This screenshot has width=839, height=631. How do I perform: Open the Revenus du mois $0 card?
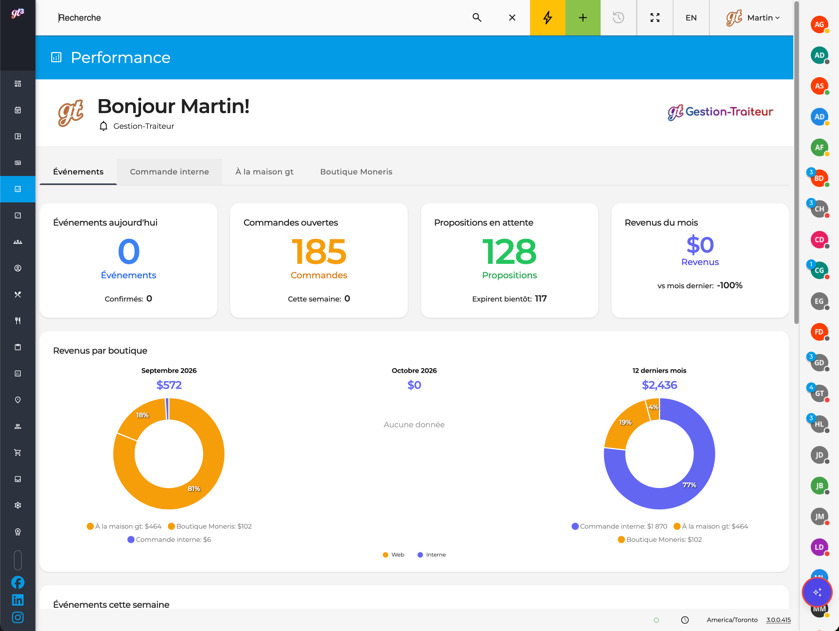[x=700, y=260]
